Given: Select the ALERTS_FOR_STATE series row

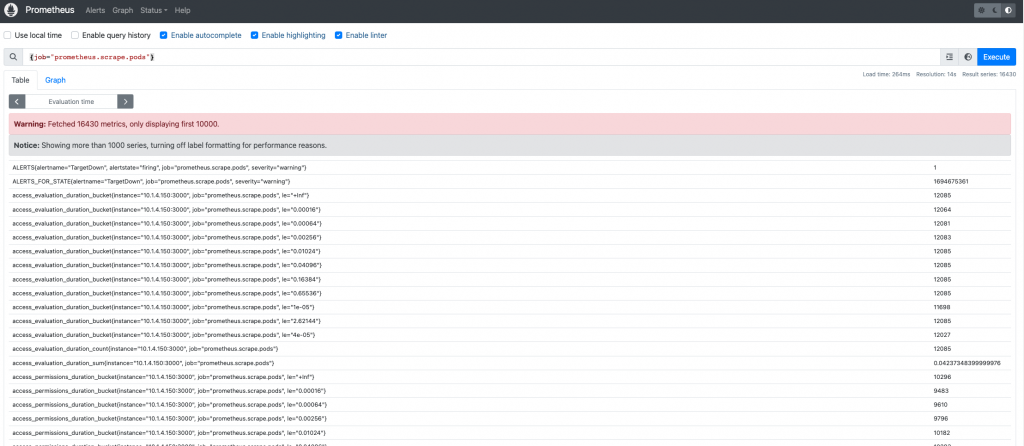Looking at the screenshot, I should pyautogui.click(x=509, y=182).
